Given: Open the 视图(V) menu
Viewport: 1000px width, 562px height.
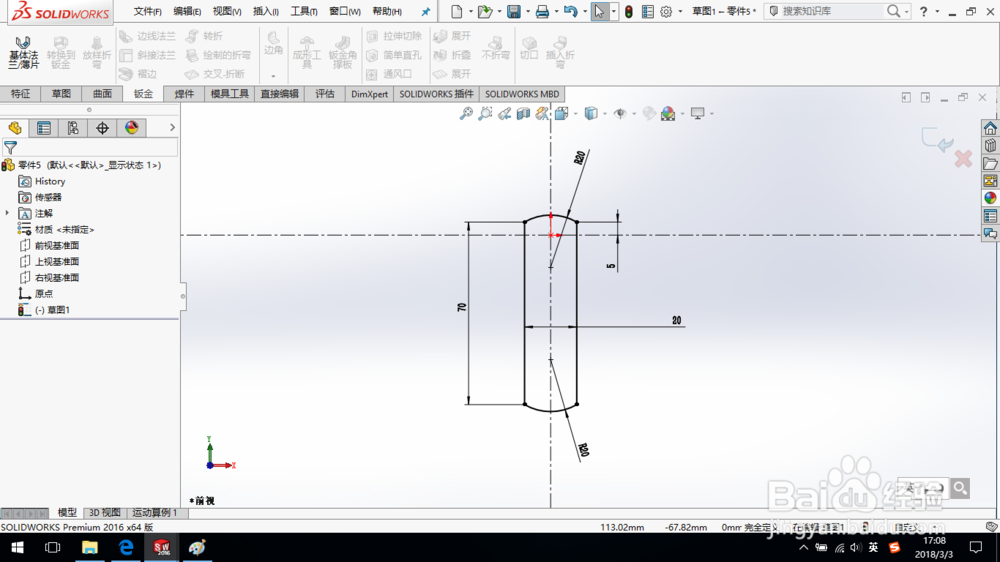Looking at the screenshot, I should (x=226, y=11).
